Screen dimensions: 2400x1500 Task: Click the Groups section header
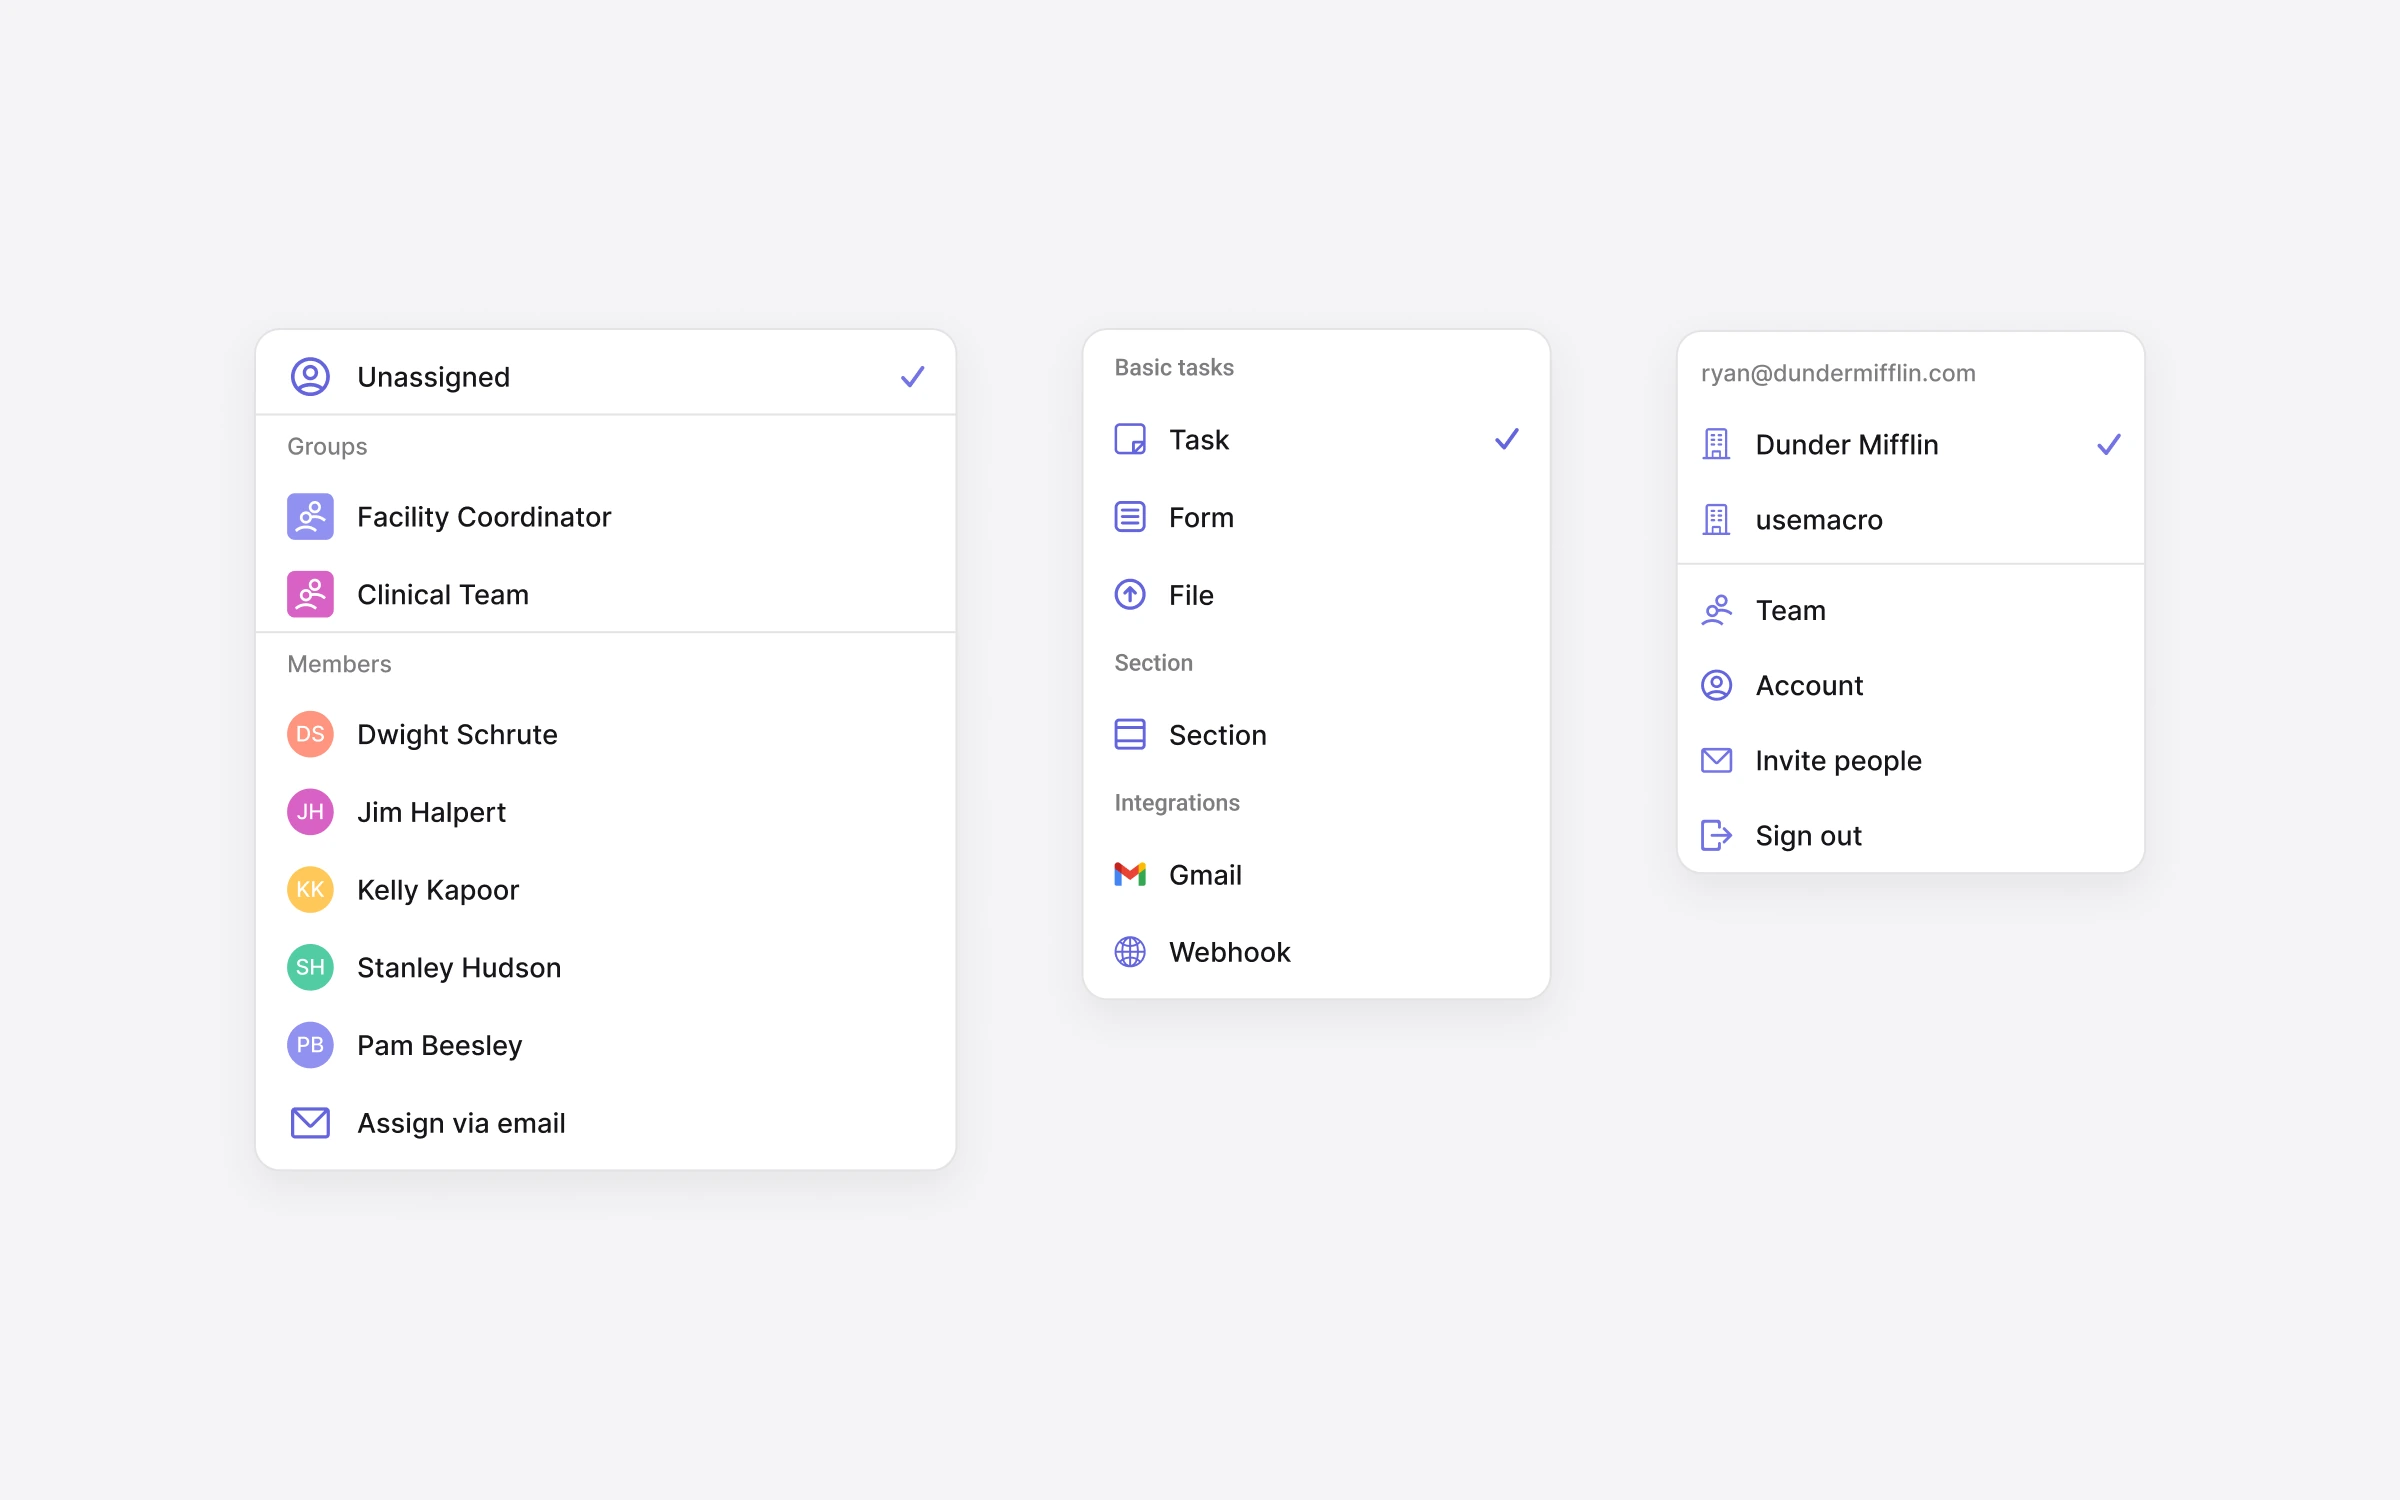pos(327,447)
